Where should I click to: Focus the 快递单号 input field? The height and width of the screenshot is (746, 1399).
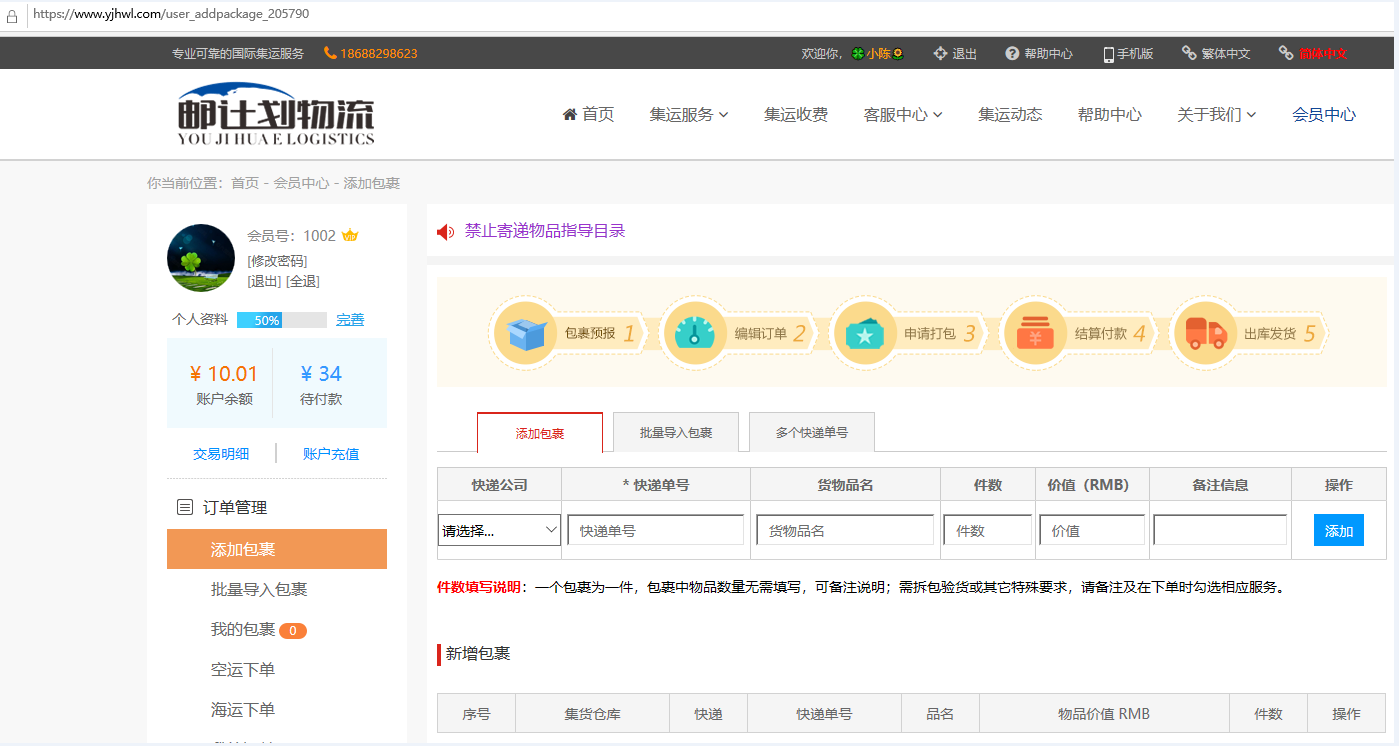click(656, 530)
